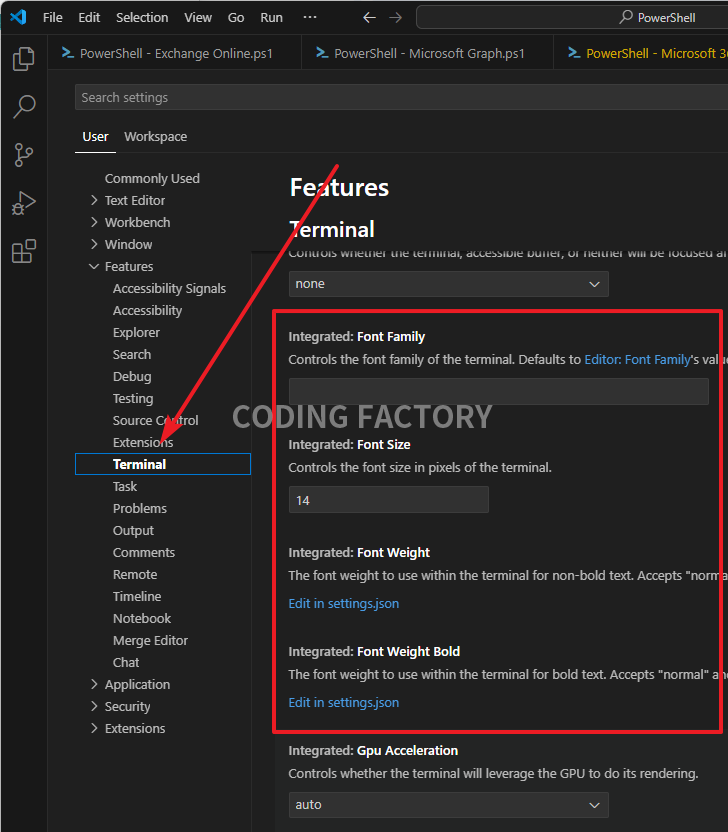Open the Extensions view icon in activity bar
The image size is (728, 832).
(23, 251)
